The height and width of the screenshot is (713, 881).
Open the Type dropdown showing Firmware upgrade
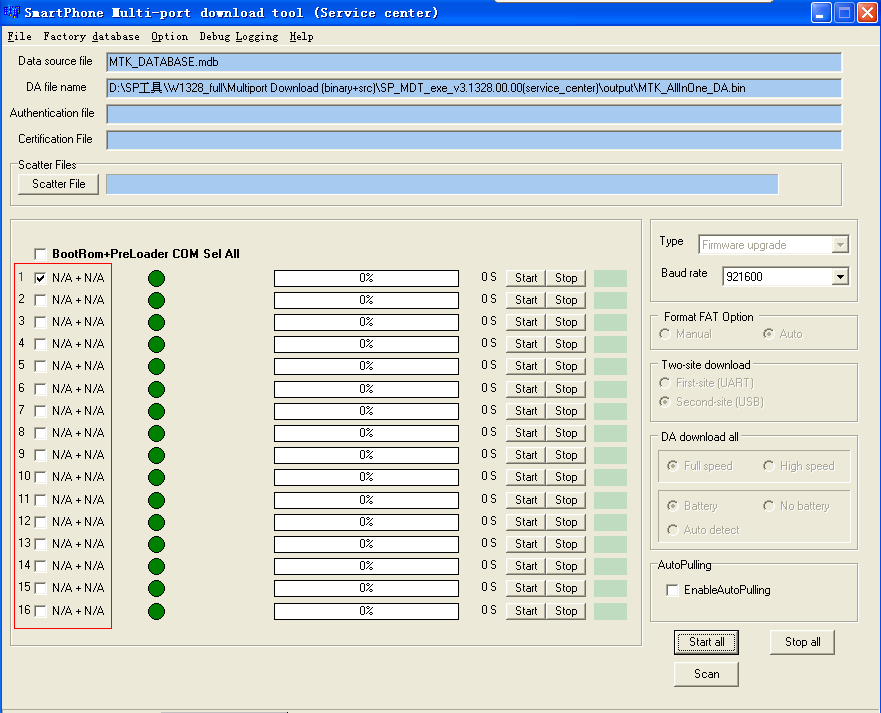(840, 245)
